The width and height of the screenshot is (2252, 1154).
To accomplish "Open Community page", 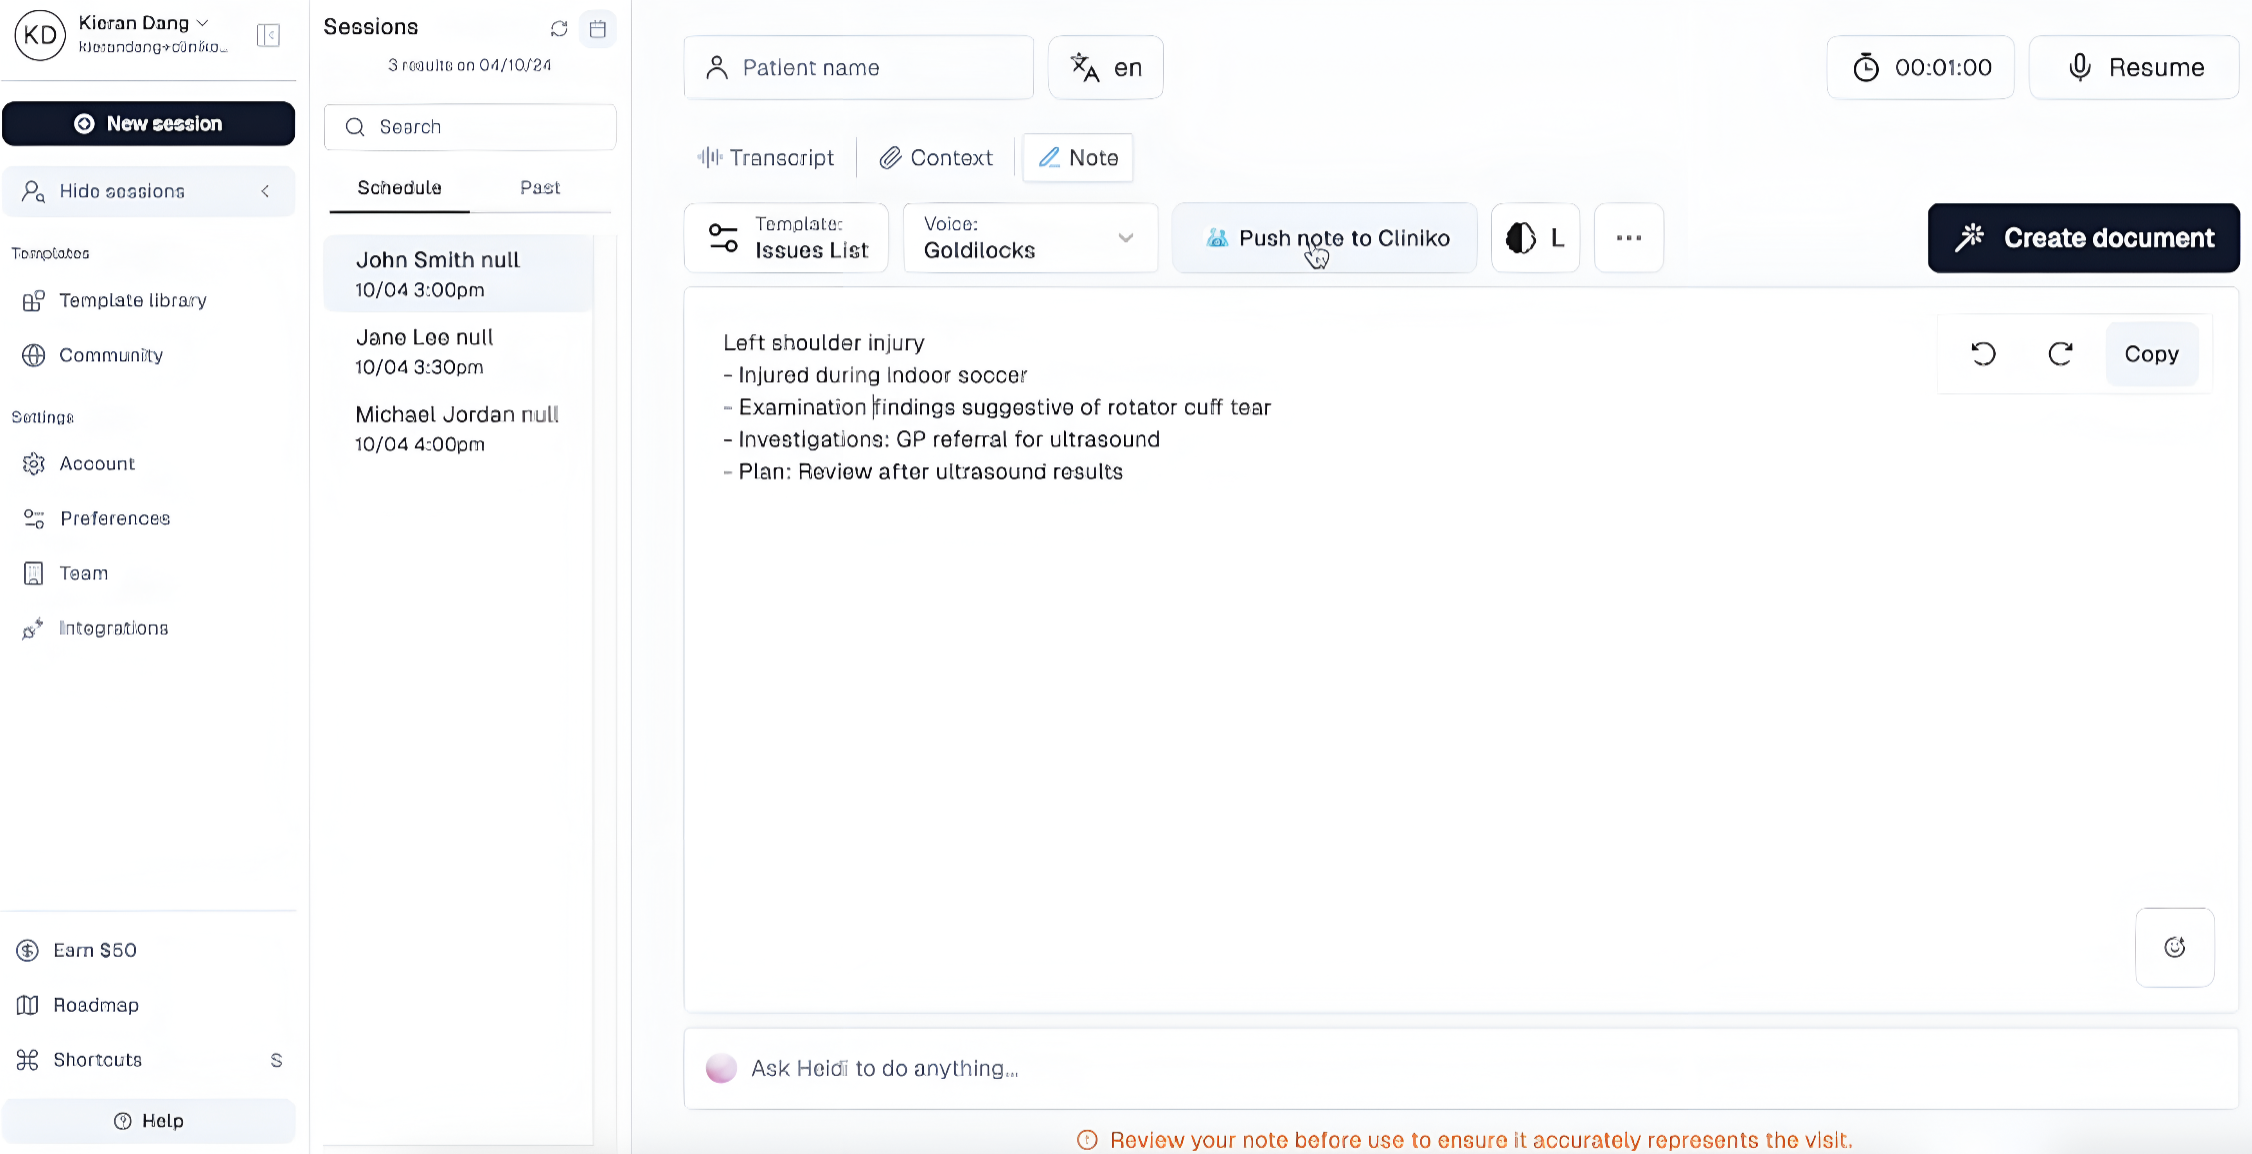I will pos(111,355).
